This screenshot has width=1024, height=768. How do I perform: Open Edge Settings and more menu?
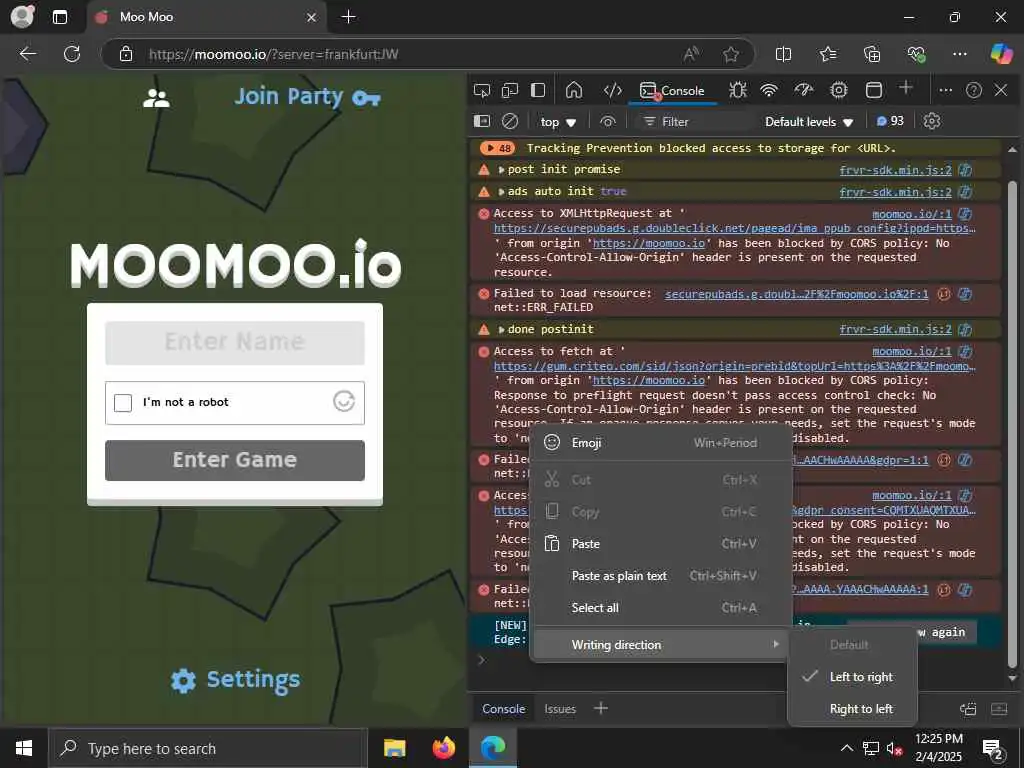(x=959, y=54)
